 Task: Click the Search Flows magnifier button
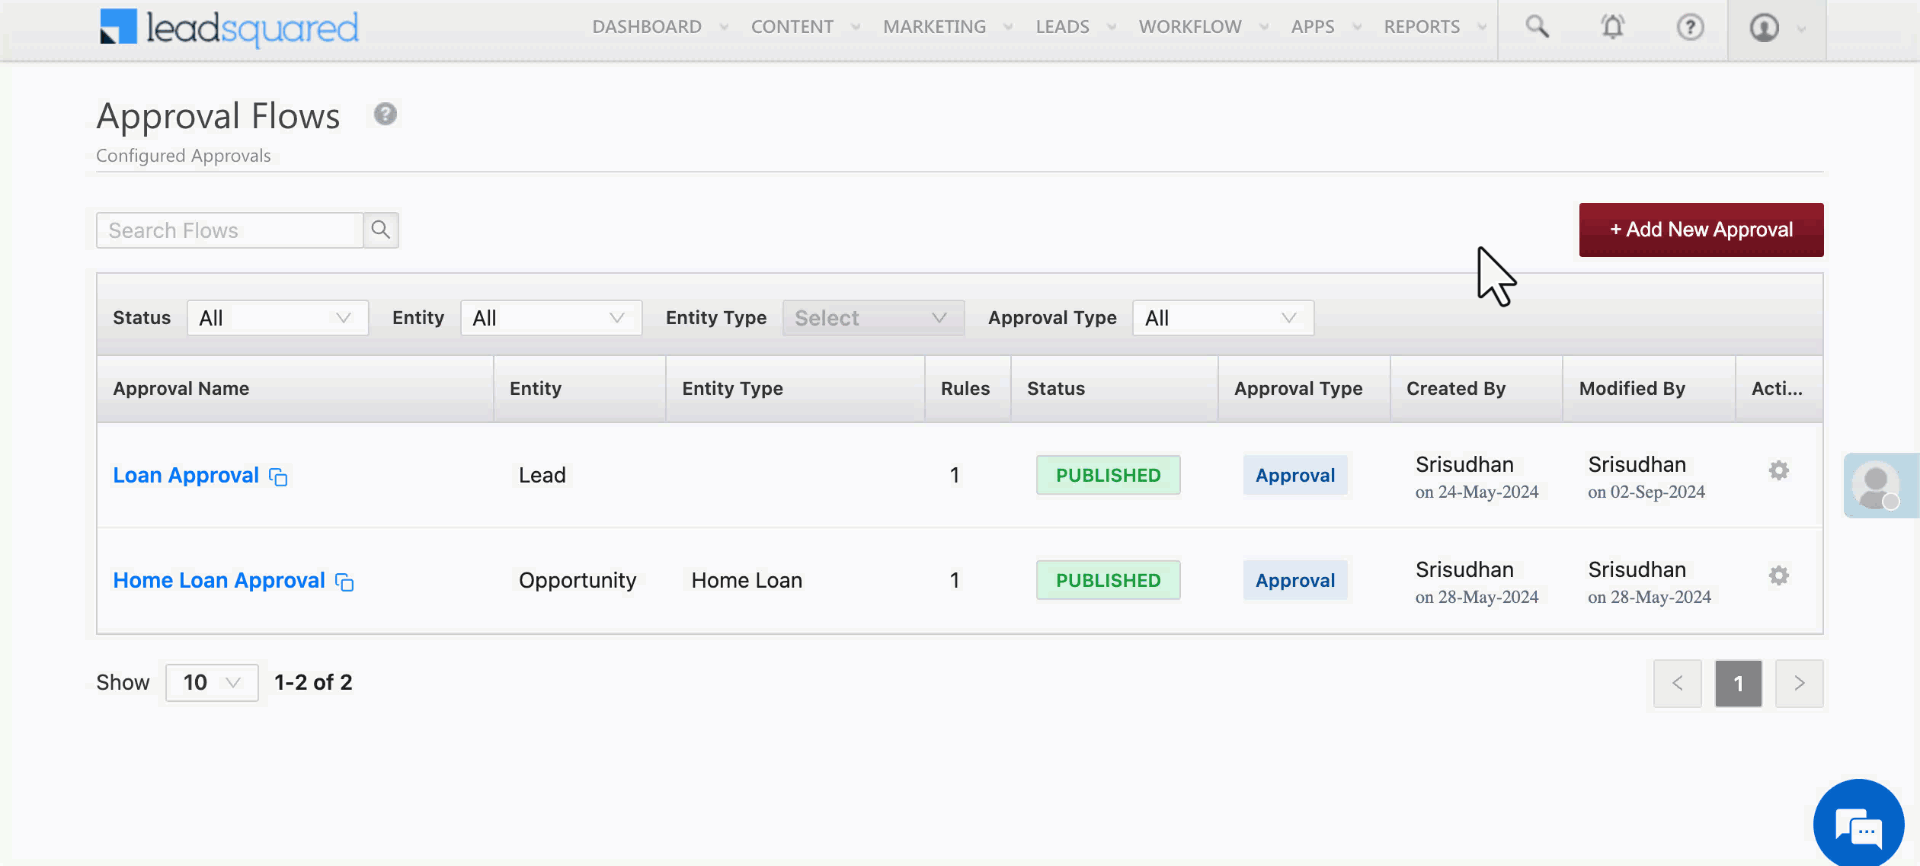(381, 230)
